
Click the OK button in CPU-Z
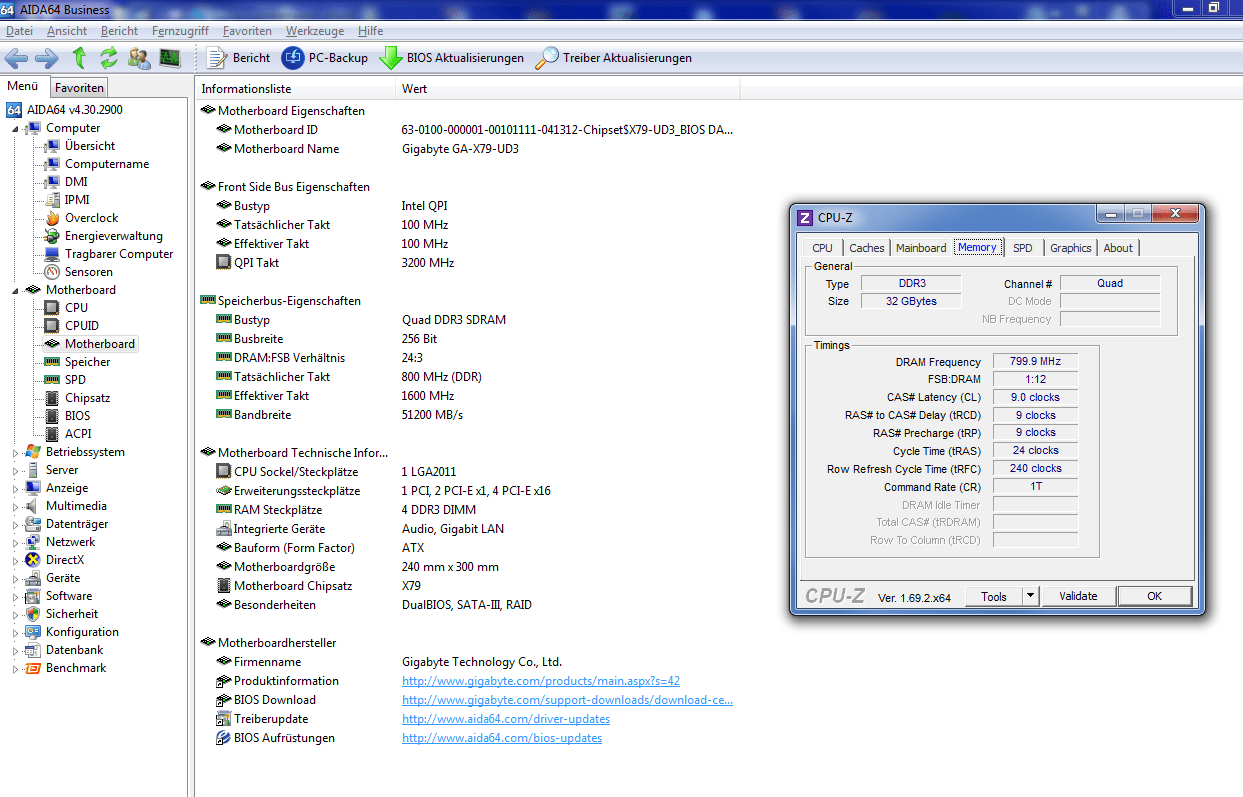coord(1154,596)
